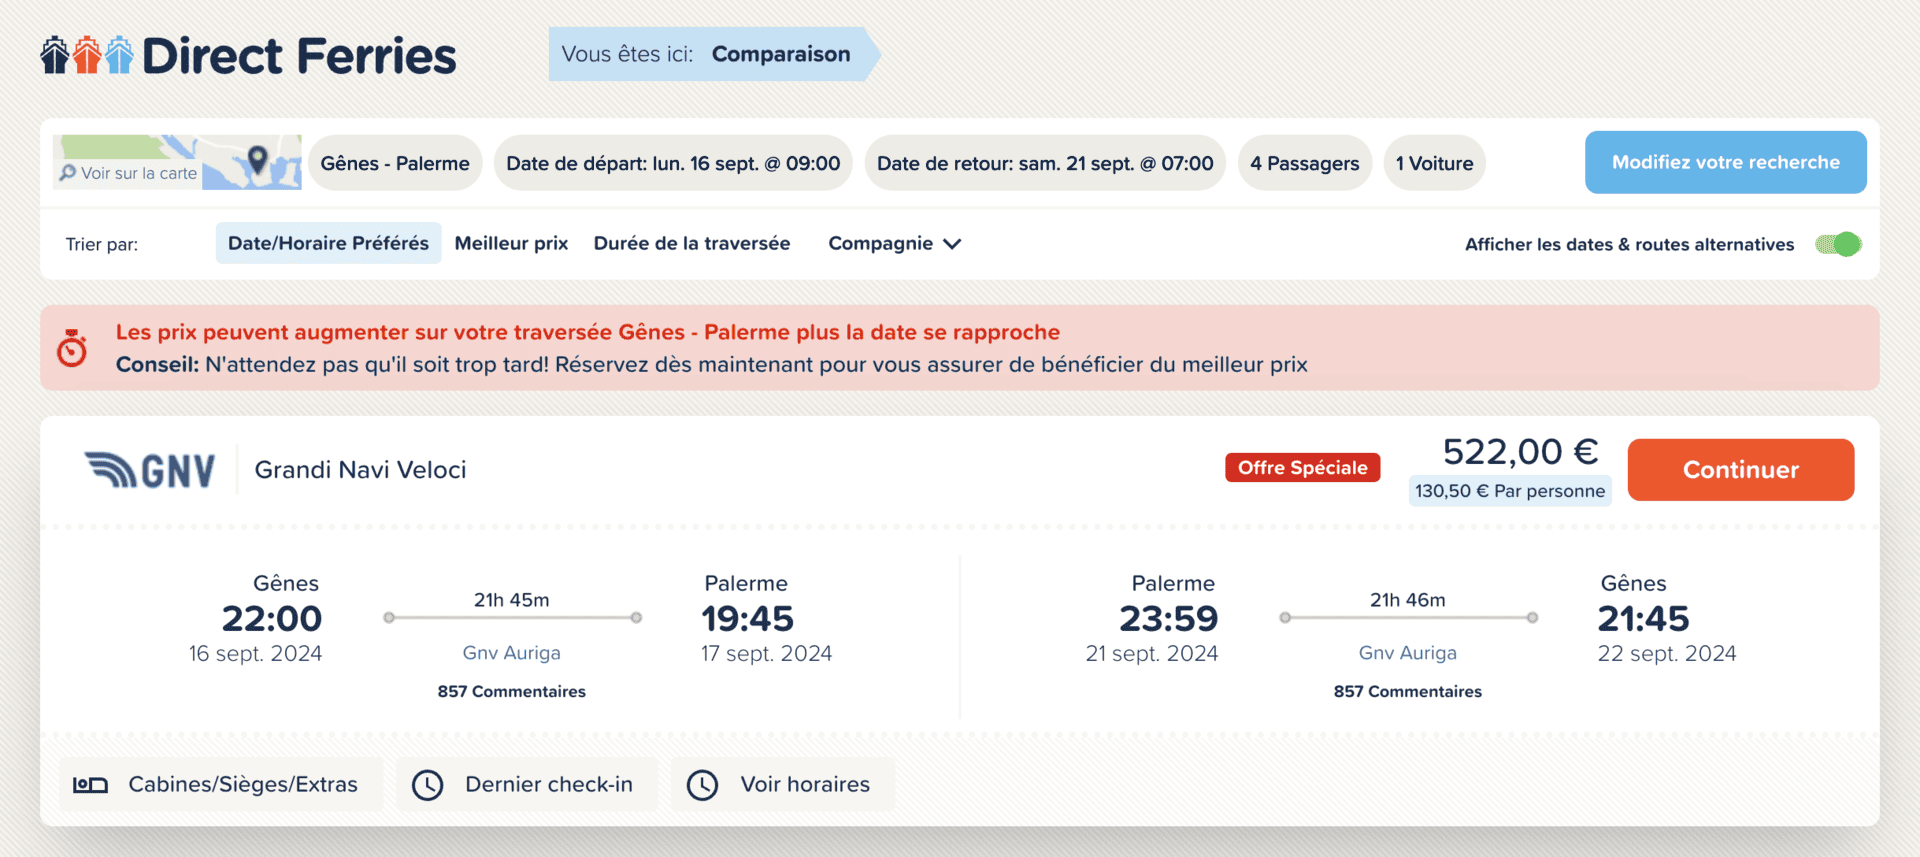1920x857 pixels.
Task: Click the magnifier icon beside Voir sur la carte
Action: pos(68,173)
